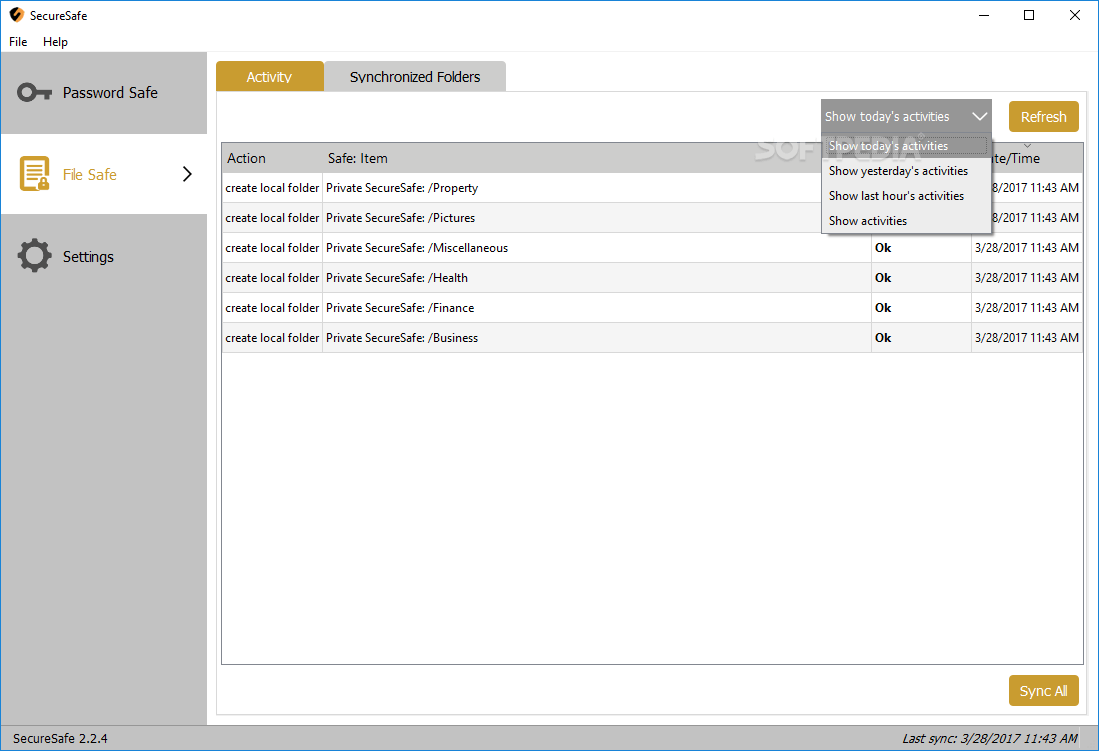Switch to the Synchronized Folders tab
1099x751 pixels.
tap(415, 76)
